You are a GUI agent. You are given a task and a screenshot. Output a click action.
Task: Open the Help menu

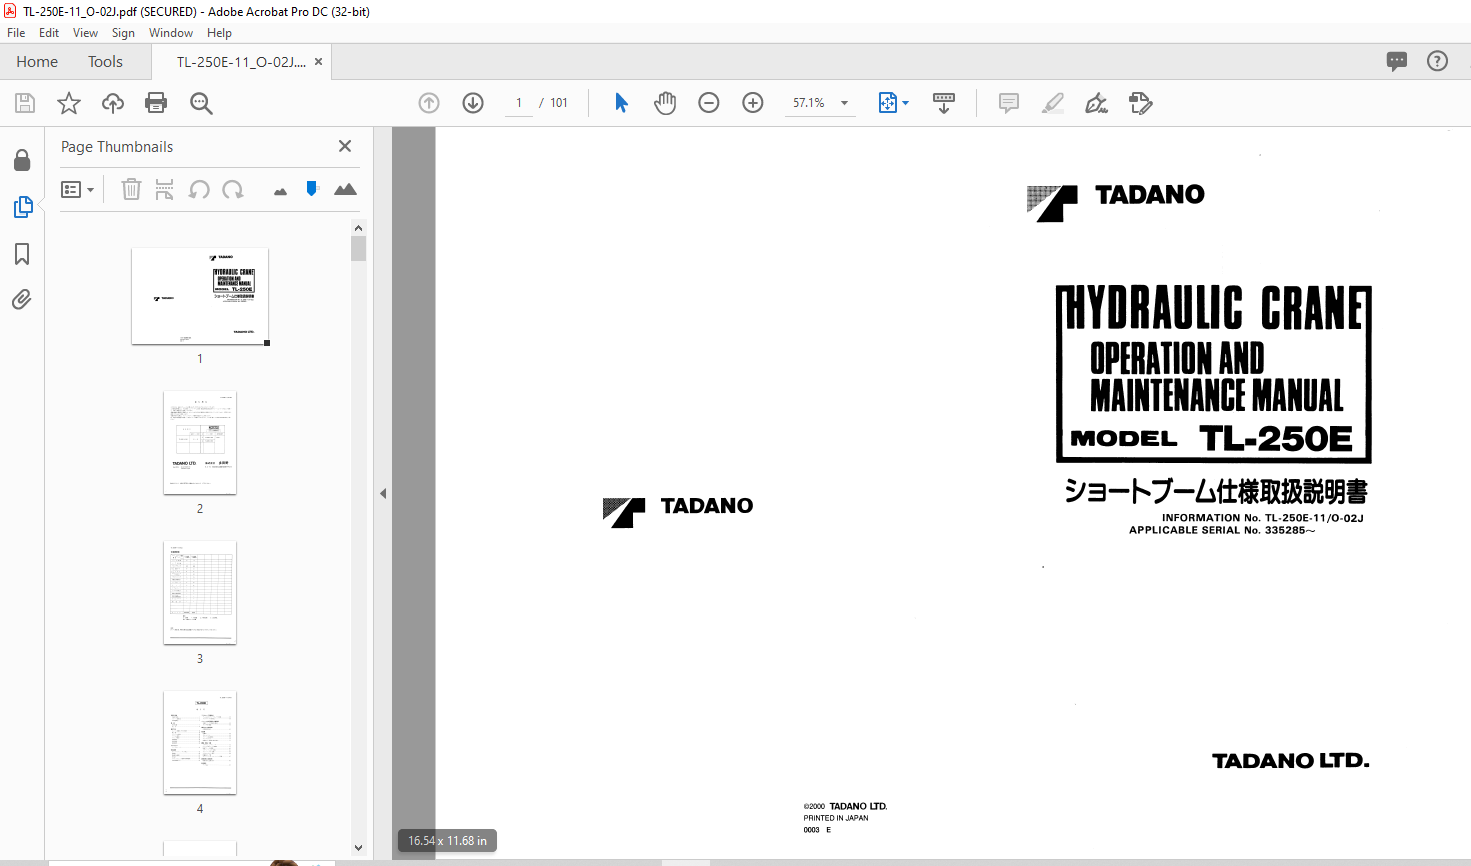[x=220, y=33]
